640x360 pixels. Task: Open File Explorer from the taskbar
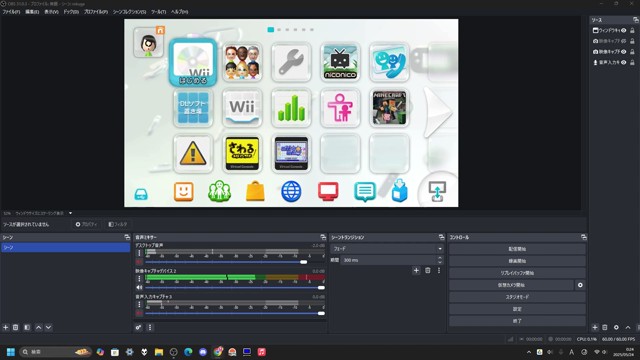pyautogui.click(x=159, y=352)
